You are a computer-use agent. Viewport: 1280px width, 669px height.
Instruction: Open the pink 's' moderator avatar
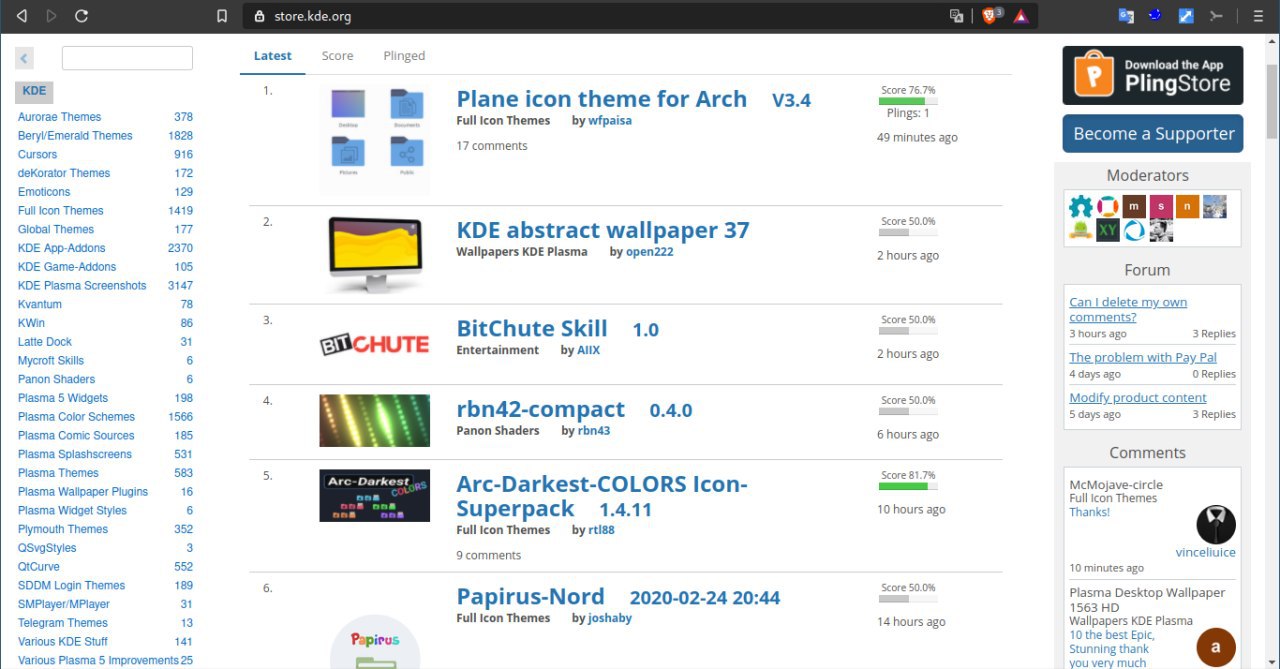coord(1161,207)
